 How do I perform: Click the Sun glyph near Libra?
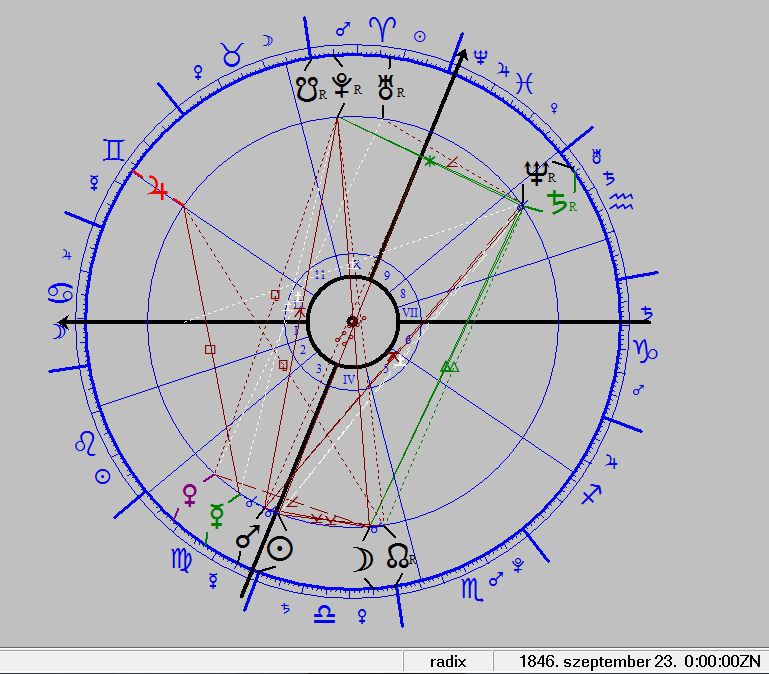[x=282, y=549]
